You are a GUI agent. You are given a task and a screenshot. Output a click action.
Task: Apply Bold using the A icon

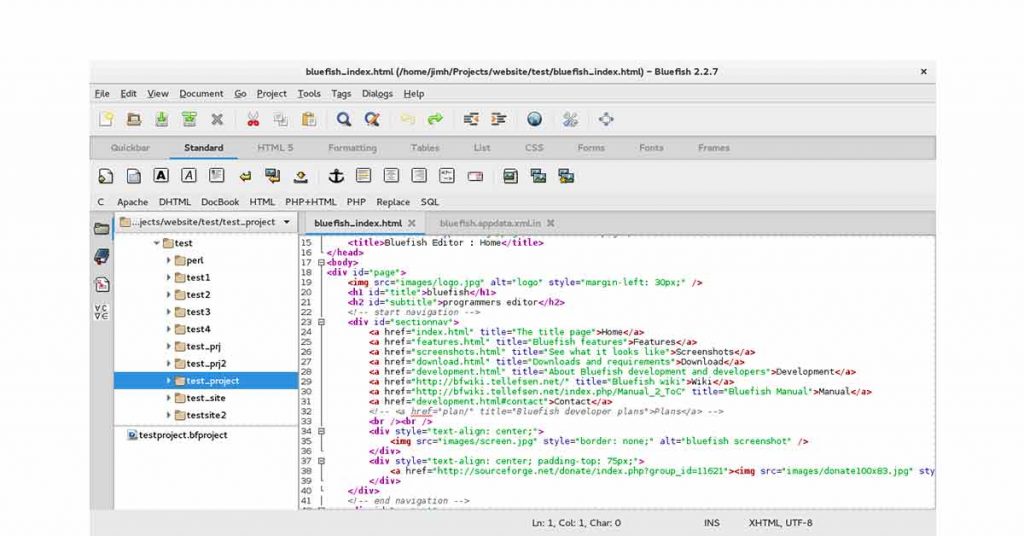tap(160, 176)
